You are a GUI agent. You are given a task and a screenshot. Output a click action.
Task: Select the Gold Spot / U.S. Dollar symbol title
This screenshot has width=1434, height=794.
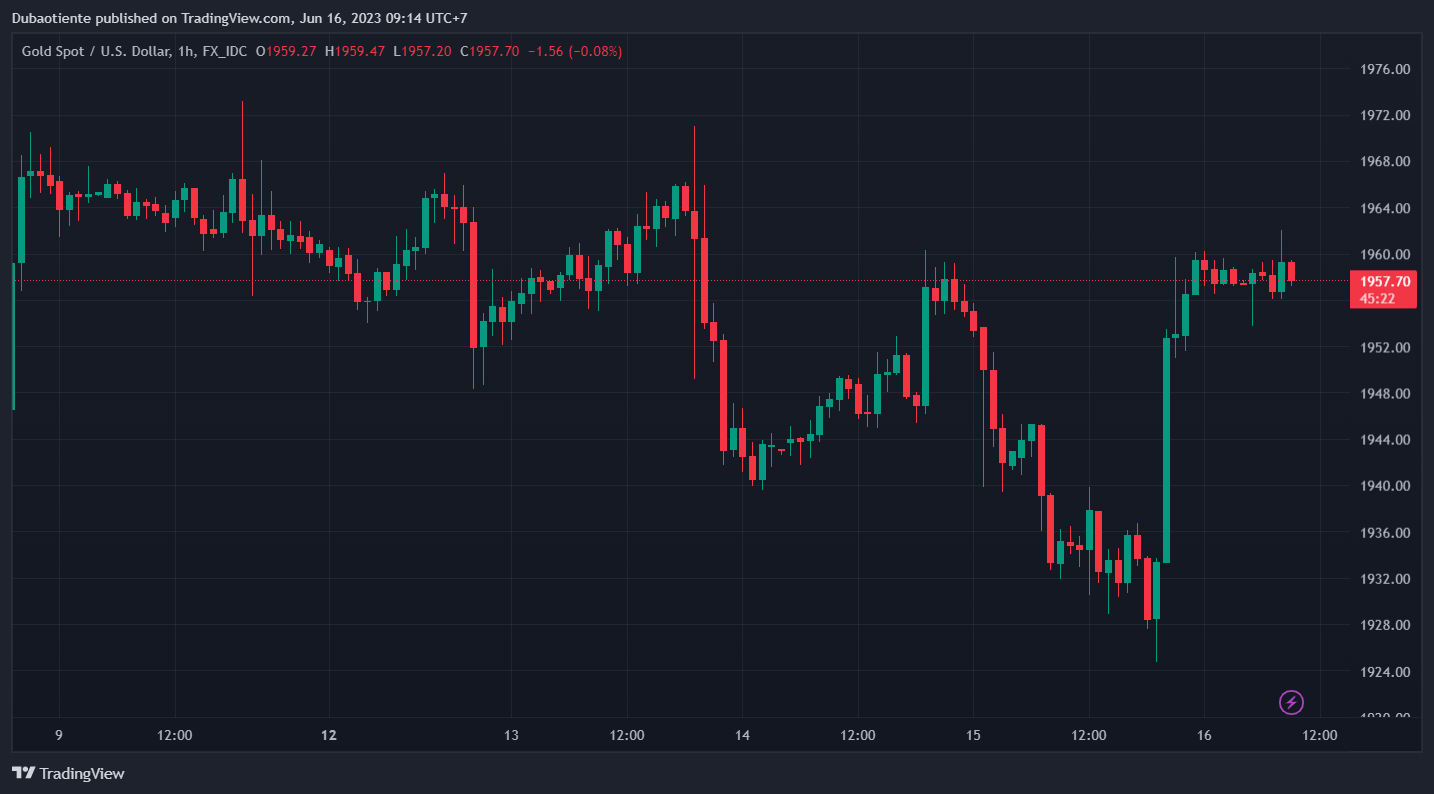click(x=95, y=51)
